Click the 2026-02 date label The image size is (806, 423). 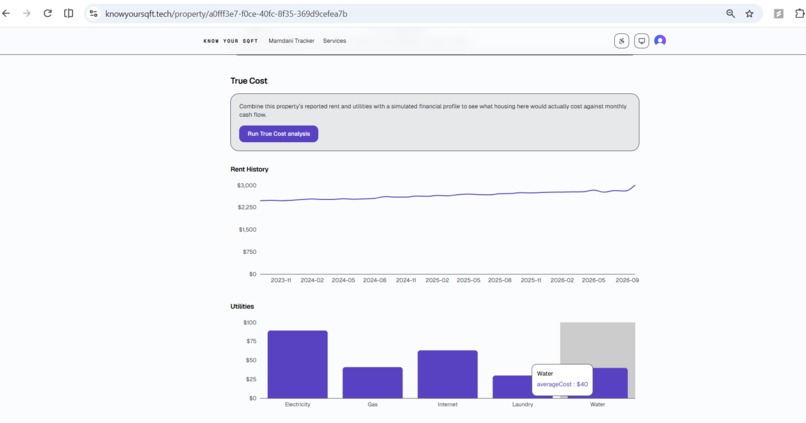coord(562,280)
